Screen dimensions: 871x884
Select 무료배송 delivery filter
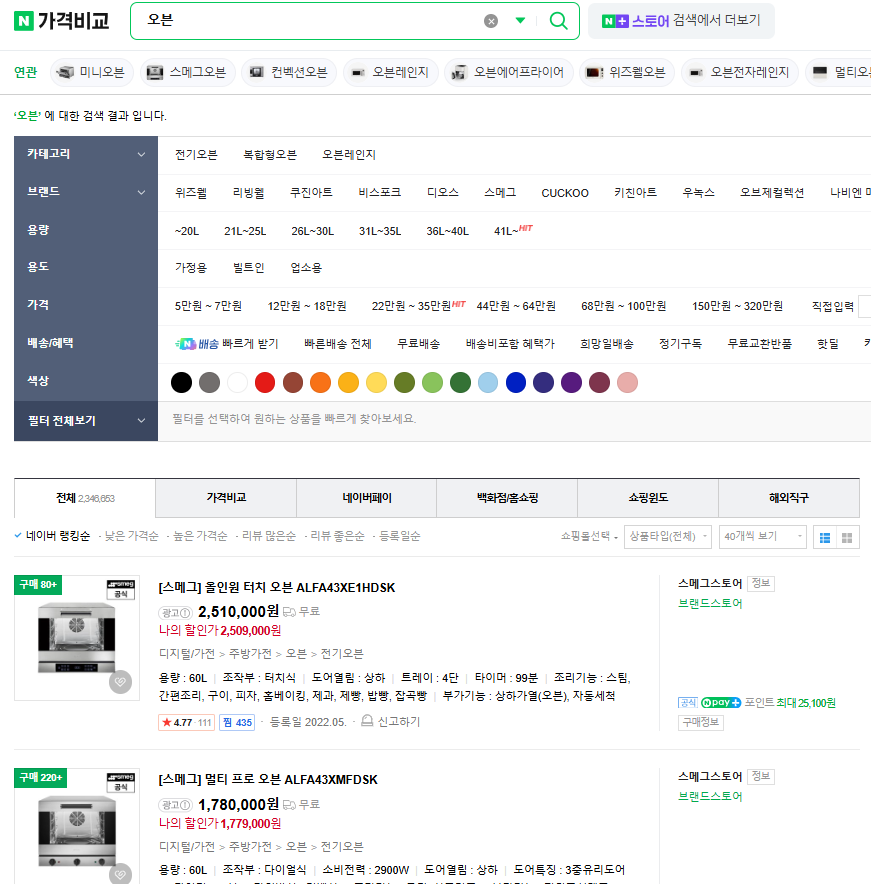418,344
